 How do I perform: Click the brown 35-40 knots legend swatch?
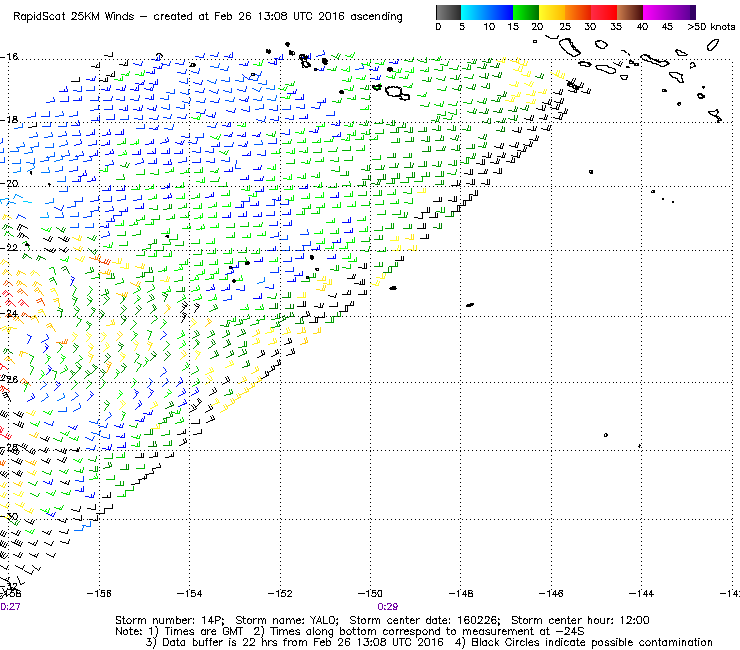(630, 12)
